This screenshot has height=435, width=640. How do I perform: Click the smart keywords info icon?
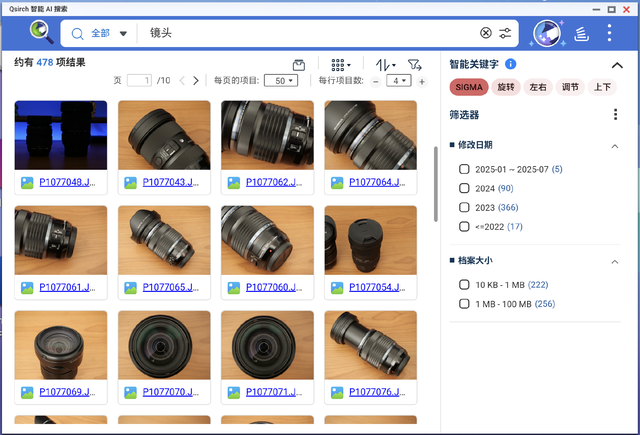click(511, 64)
